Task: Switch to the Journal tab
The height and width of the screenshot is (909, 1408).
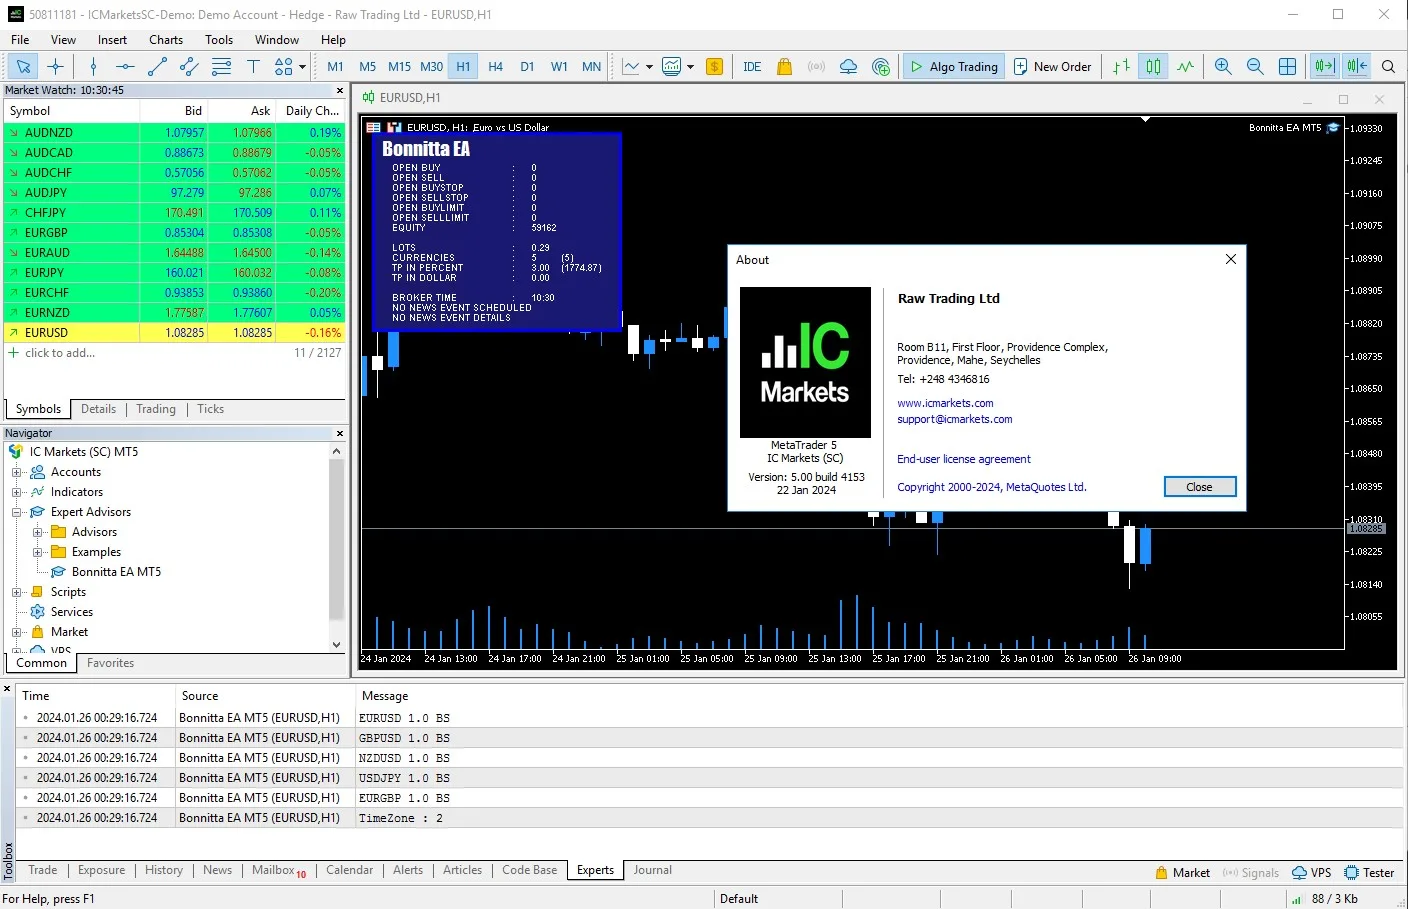Action: [652, 870]
